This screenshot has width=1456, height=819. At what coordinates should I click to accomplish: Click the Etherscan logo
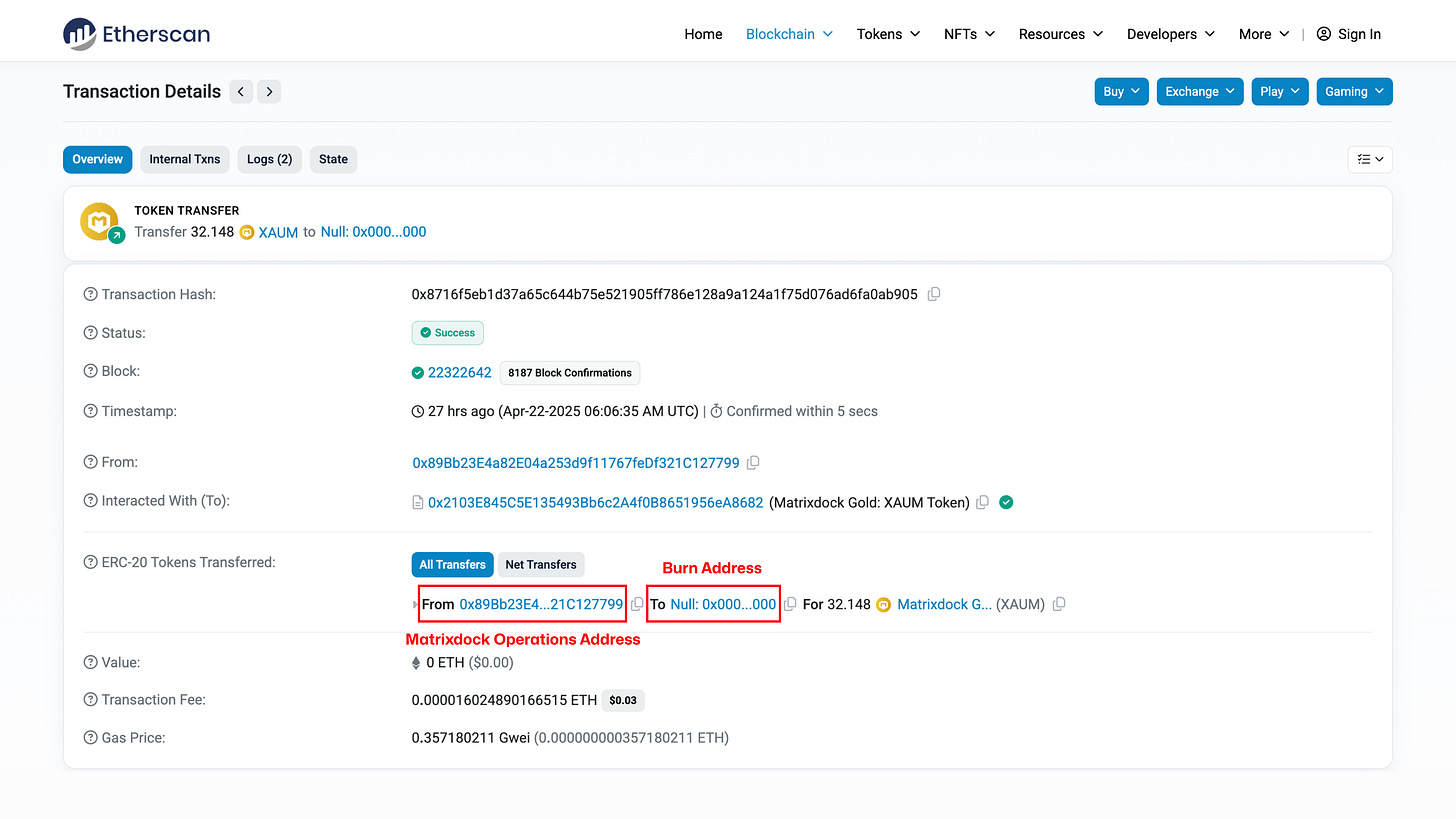point(136,34)
